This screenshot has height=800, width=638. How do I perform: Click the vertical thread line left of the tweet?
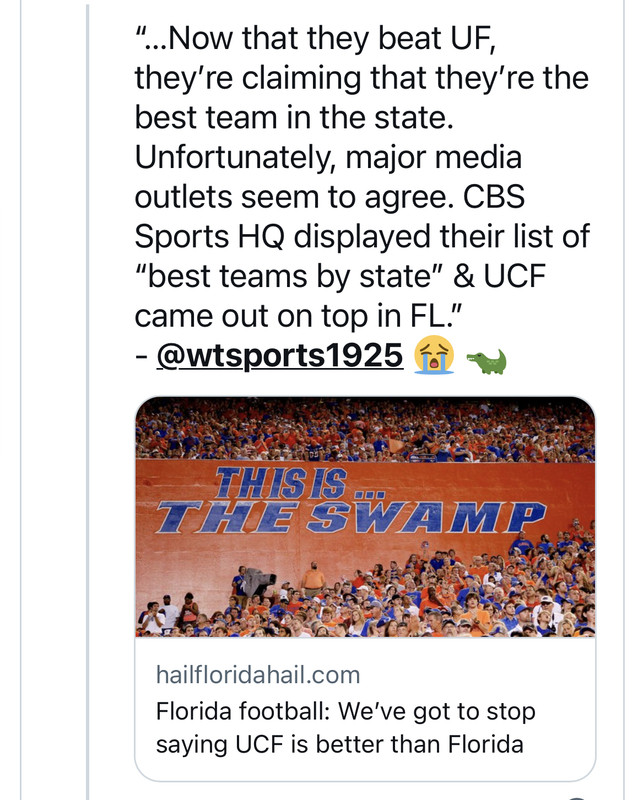coord(87,402)
